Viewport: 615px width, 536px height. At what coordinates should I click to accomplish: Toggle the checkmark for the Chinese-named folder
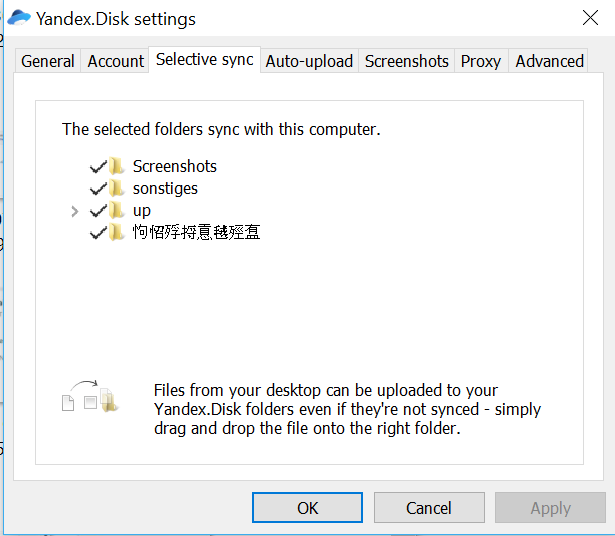[x=98, y=233]
